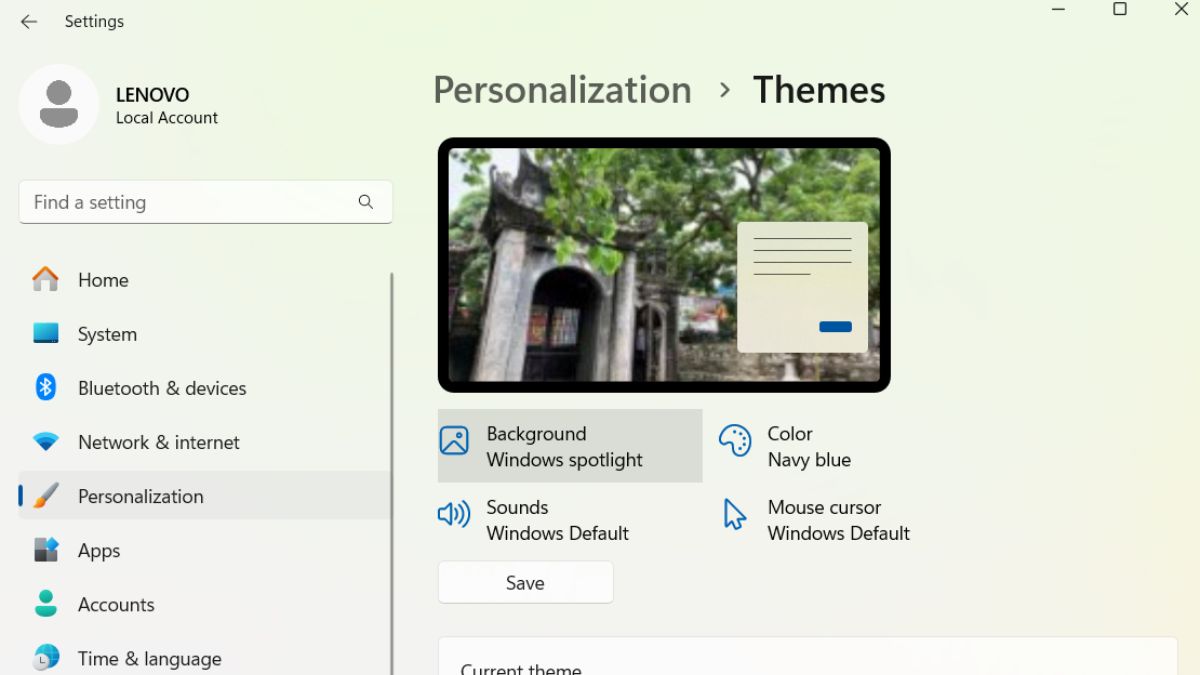
Task: Click the back arrow at top left
Action: click(28, 20)
